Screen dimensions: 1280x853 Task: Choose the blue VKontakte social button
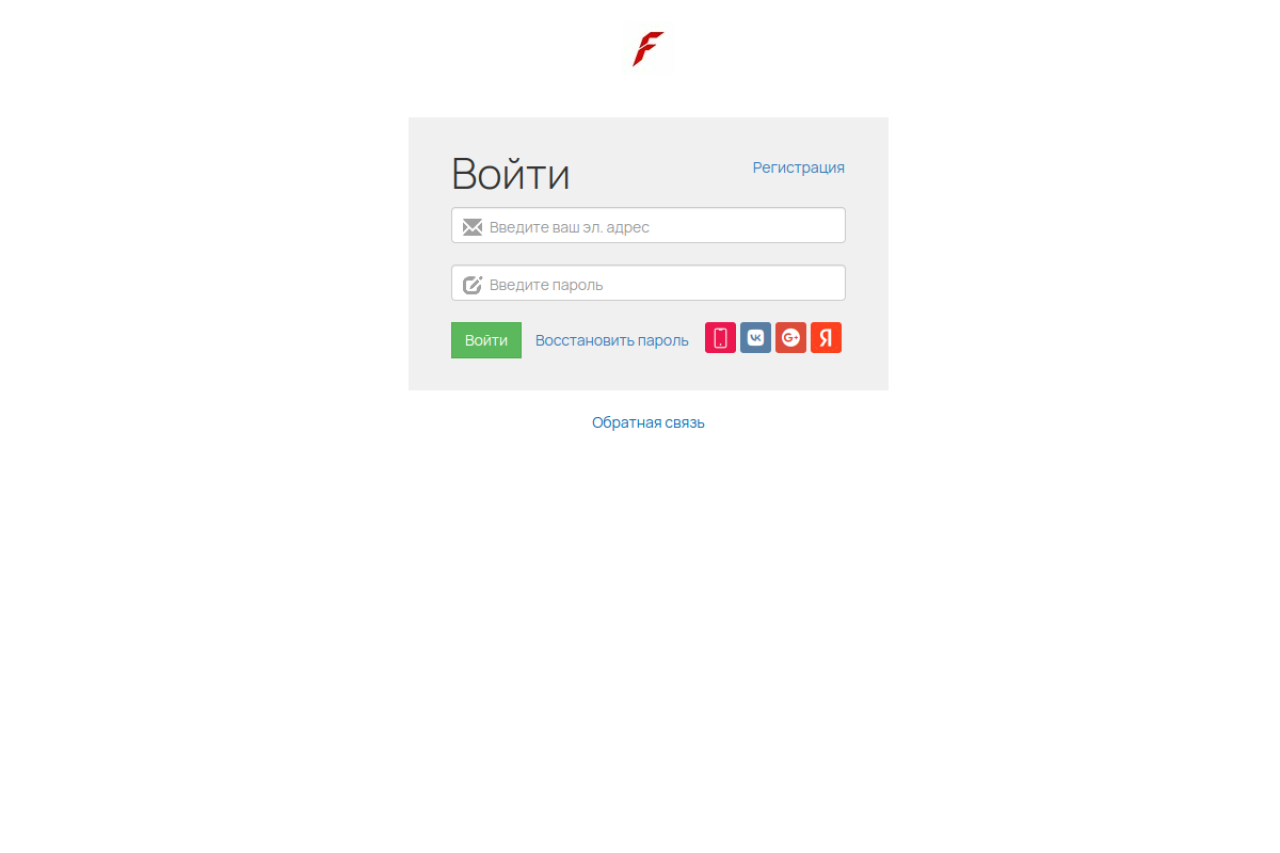click(x=756, y=338)
